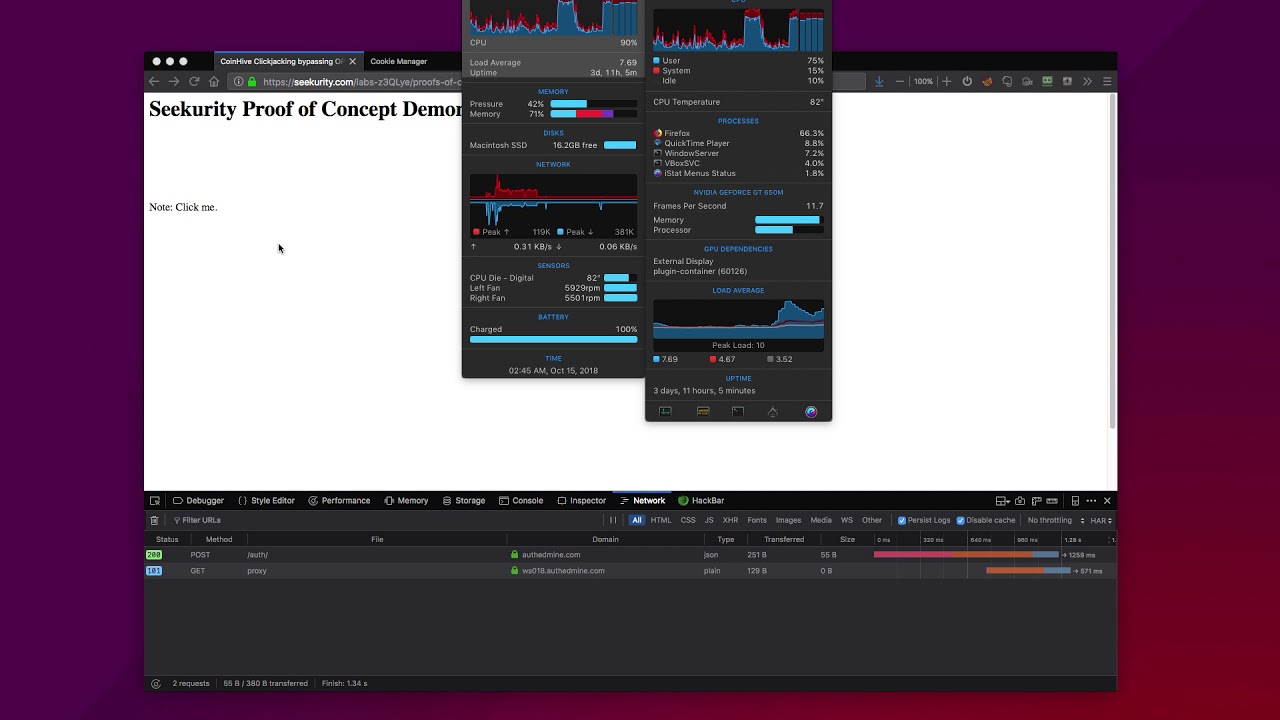Viewport: 1280px width, 720px height.
Task: Switch to the Inspector DevTools tab
Action: click(x=581, y=500)
